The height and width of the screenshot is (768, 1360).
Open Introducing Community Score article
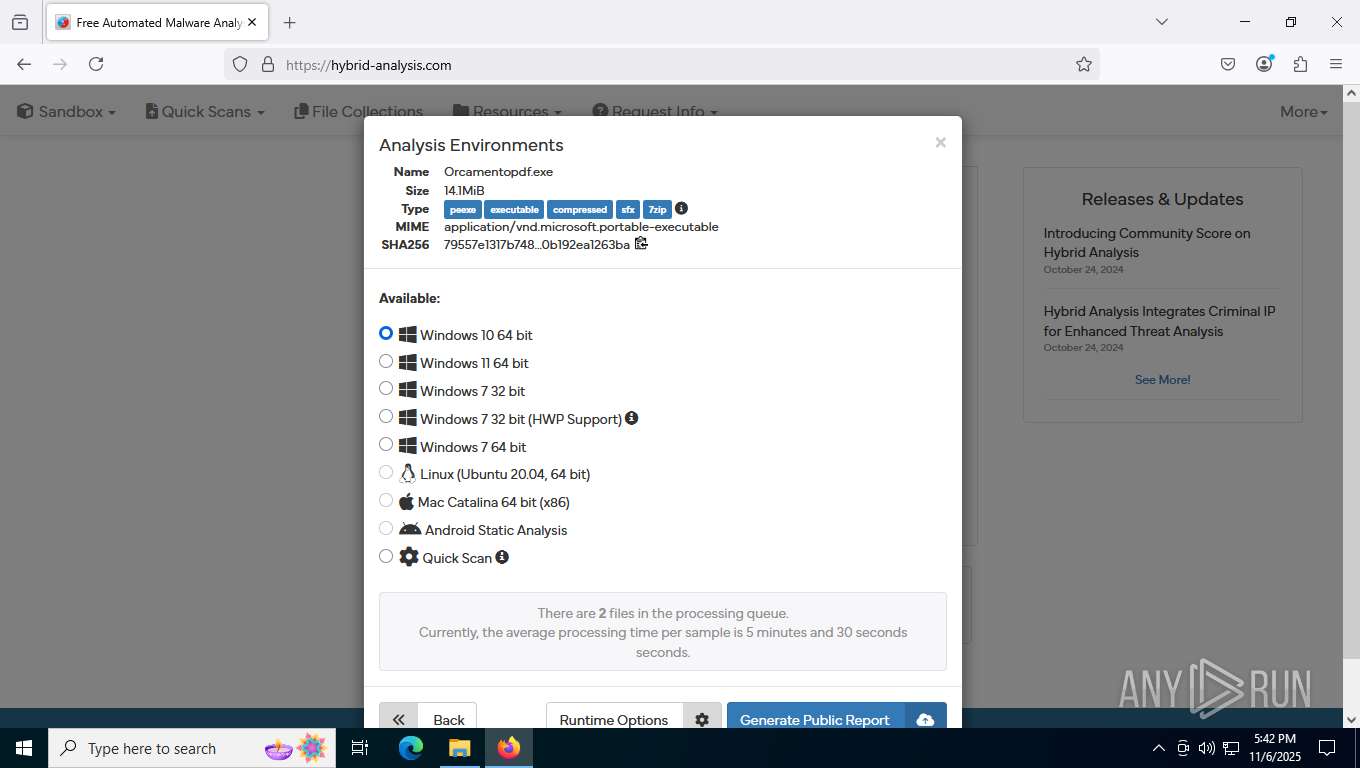[1147, 243]
